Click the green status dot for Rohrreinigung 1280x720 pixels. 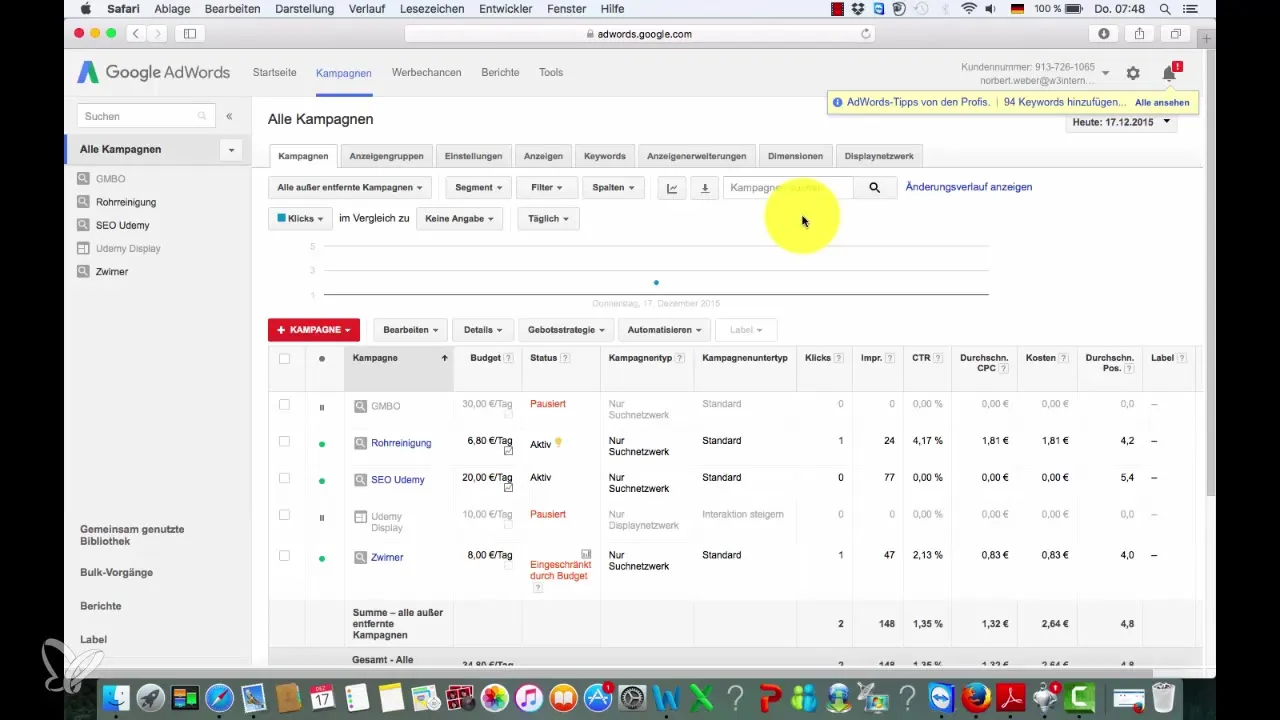[x=322, y=444]
